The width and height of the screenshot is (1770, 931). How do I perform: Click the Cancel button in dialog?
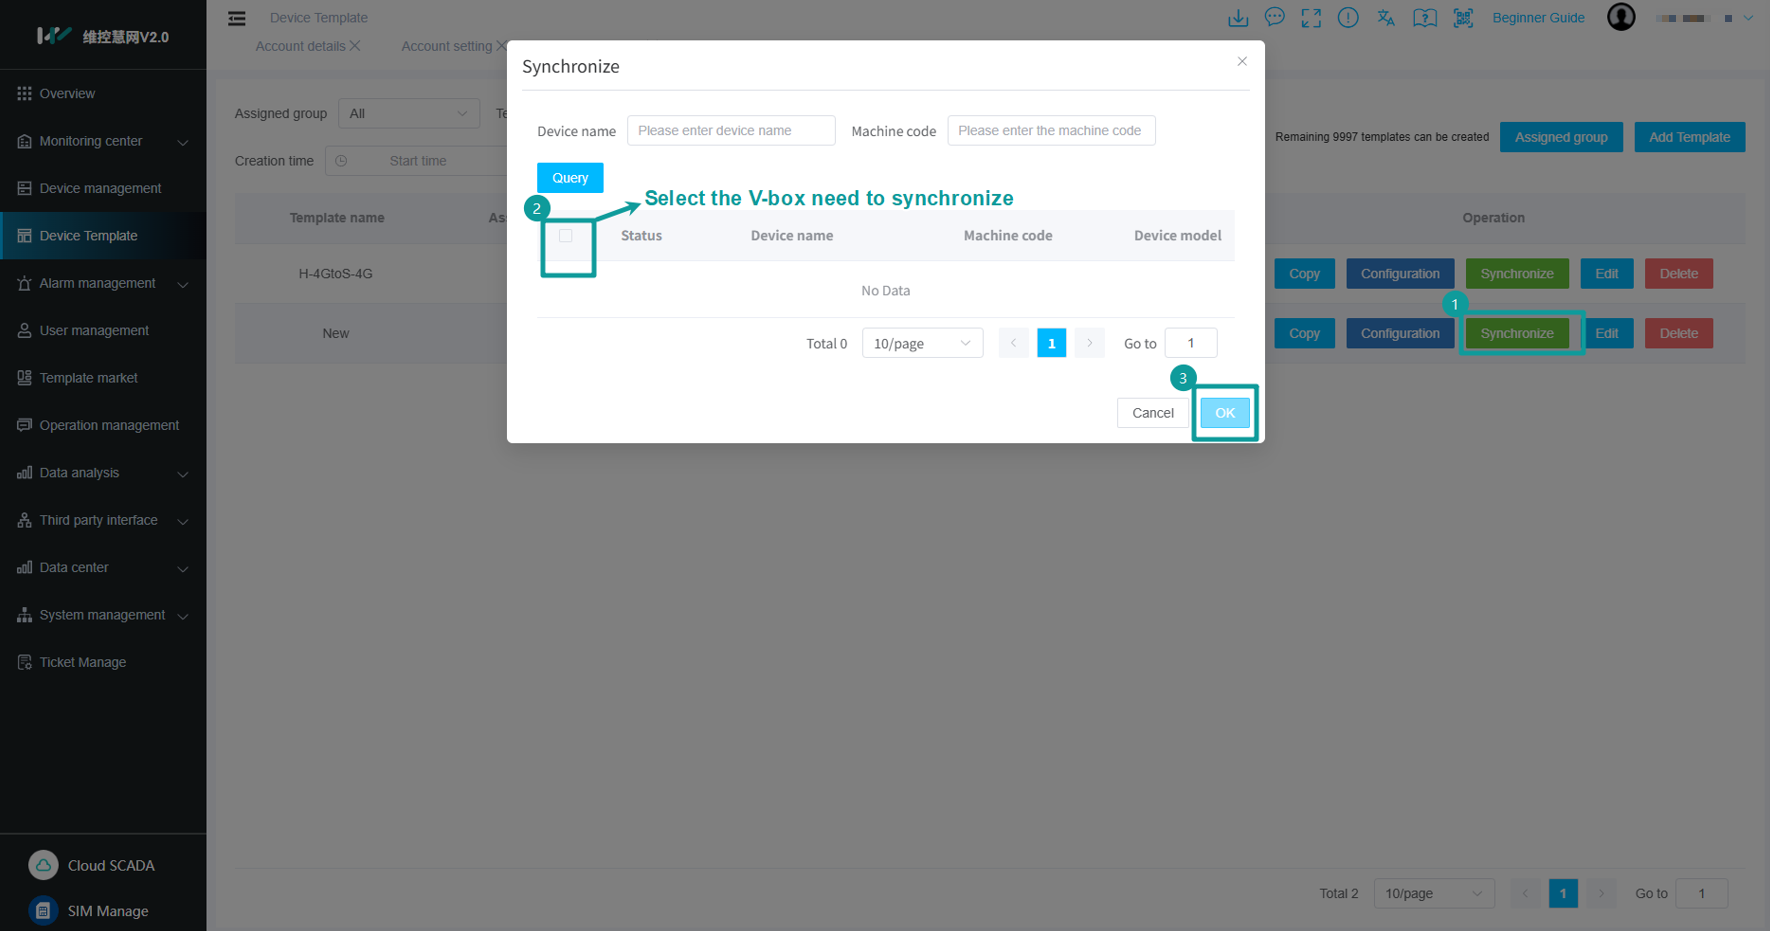tap(1152, 413)
